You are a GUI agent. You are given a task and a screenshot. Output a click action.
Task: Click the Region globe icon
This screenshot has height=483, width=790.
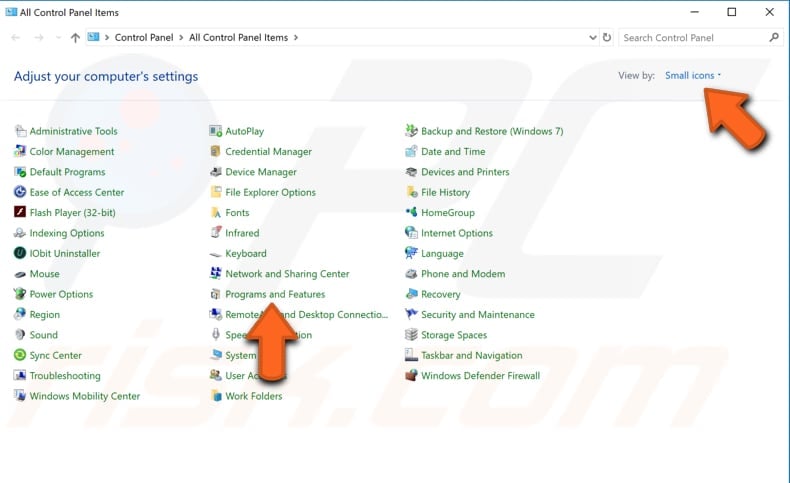coord(20,314)
